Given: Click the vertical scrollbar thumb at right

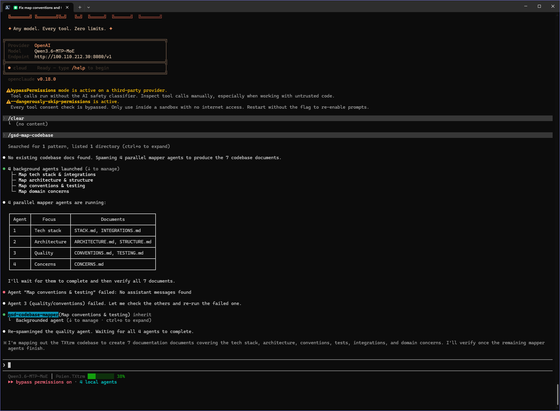Looking at the screenshot, I should [x=557, y=395].
